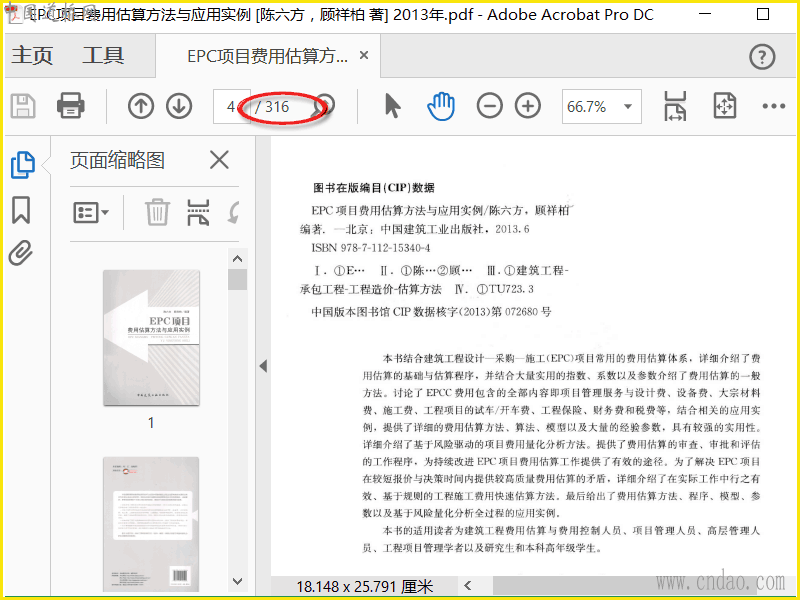This screenshot has height=600, width=800.
Task: Click the page number input field
Action: click(x=232, y=107)
